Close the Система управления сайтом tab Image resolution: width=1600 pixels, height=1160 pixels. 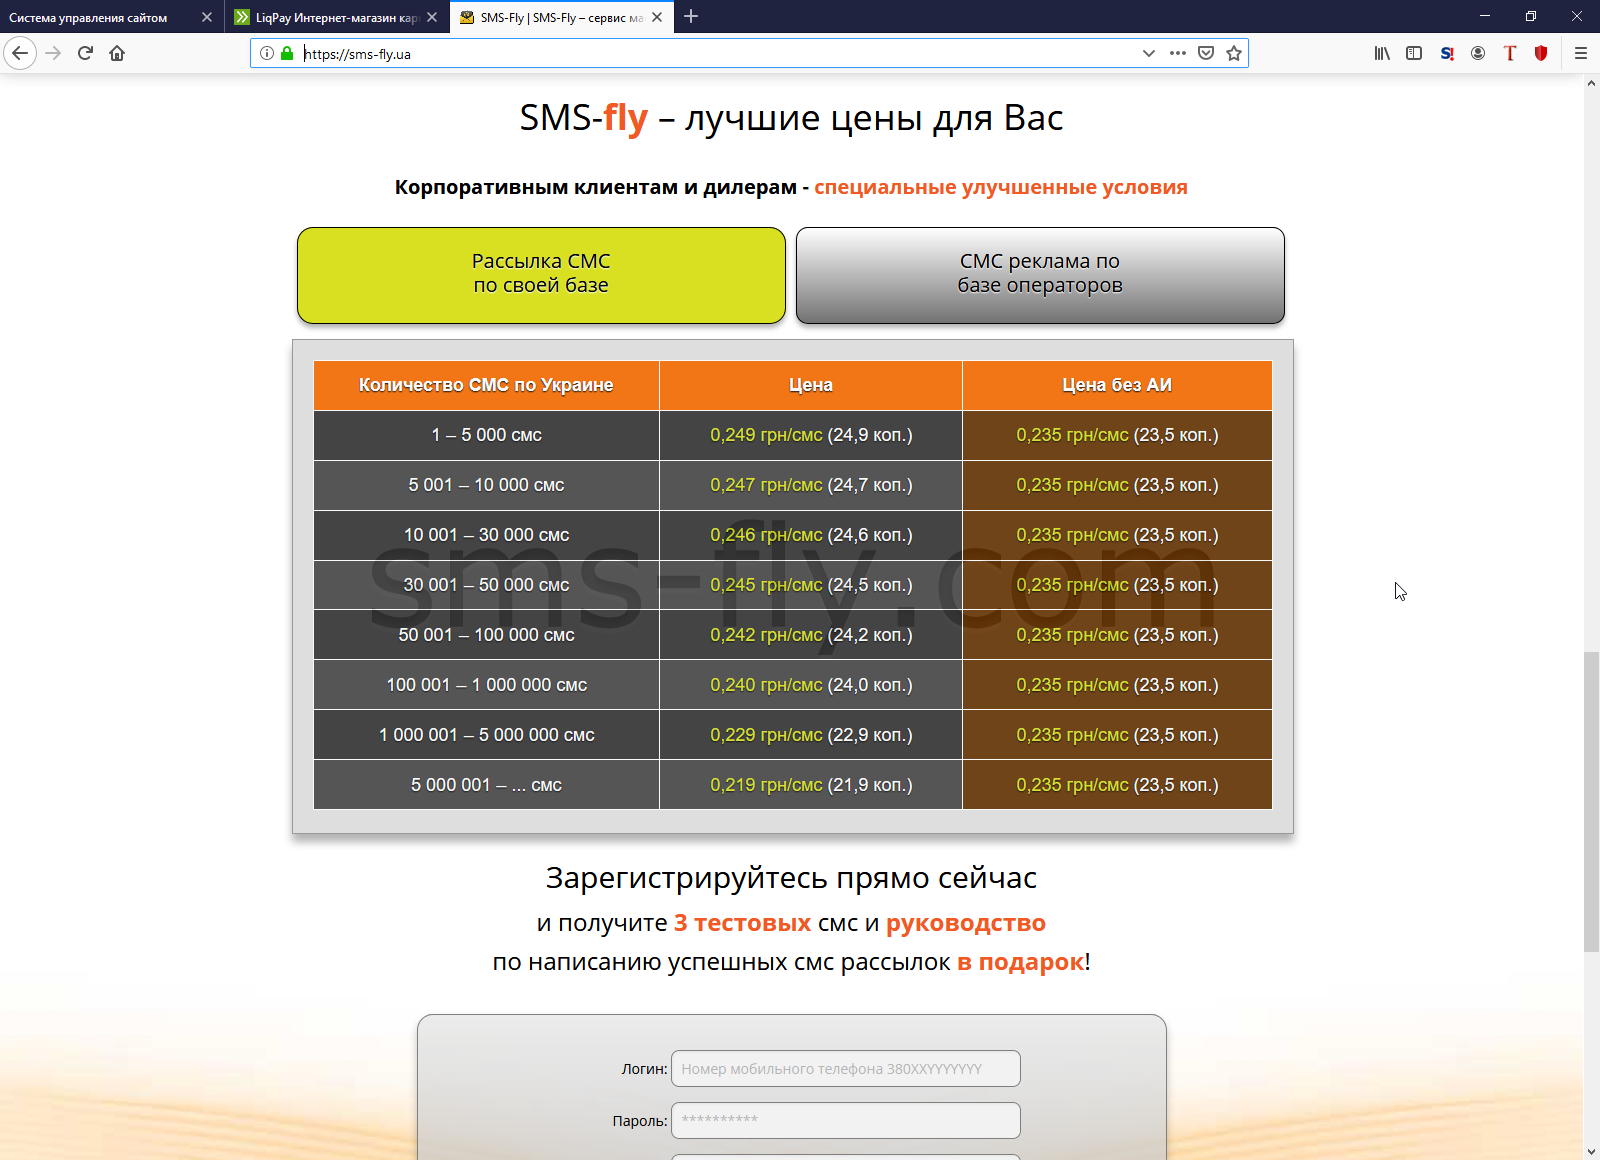(x=207, y=17)
